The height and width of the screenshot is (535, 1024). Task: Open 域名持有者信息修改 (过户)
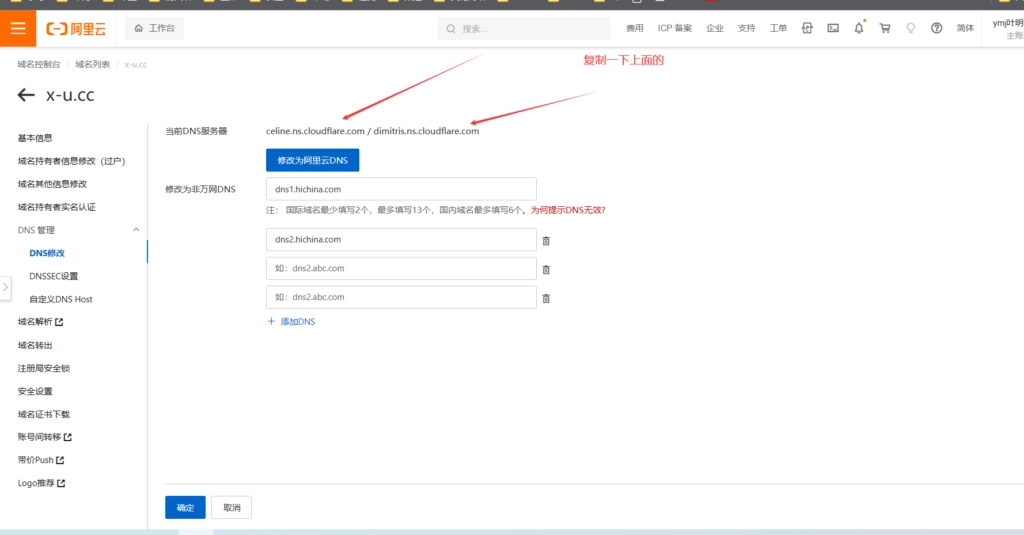point(71,161)
